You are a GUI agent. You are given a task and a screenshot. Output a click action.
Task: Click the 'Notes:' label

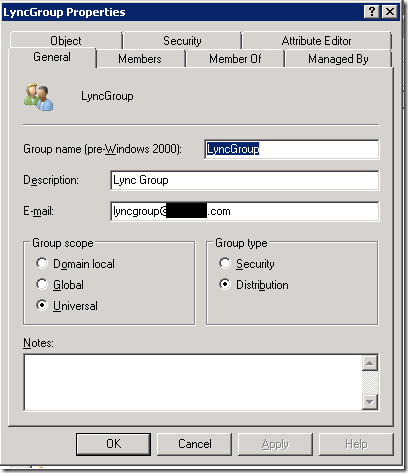(38, 343)
